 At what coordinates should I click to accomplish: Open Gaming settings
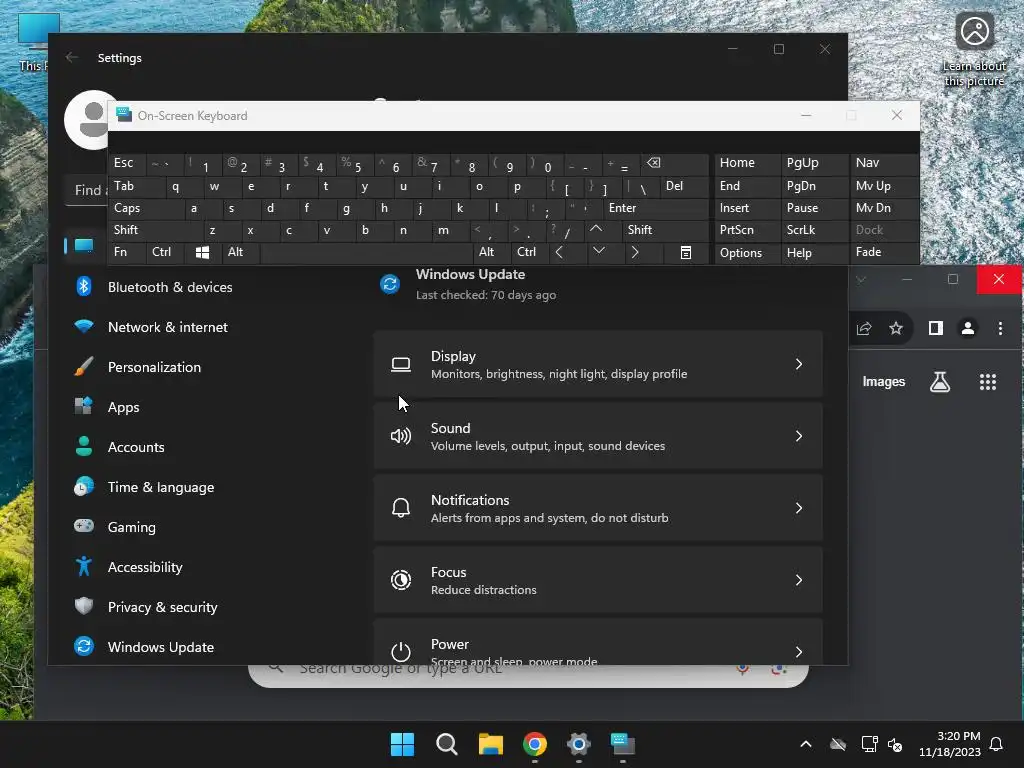tap(131, 527)
